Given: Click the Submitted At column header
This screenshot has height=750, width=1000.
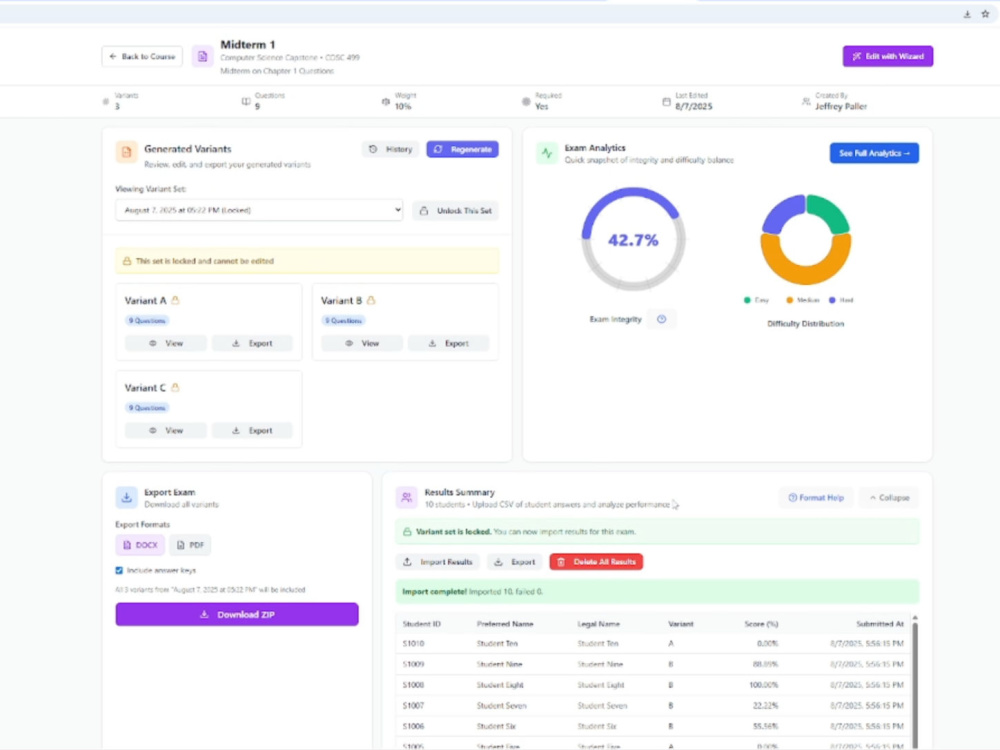Looking at the screenshot, I should click(879, 624).
